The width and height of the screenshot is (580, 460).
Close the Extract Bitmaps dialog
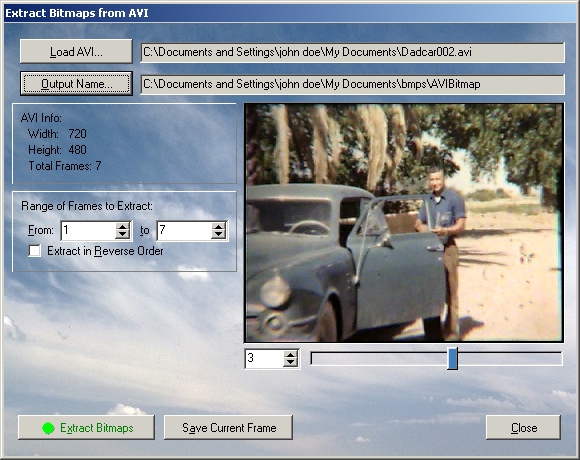(x=523, y=427)
